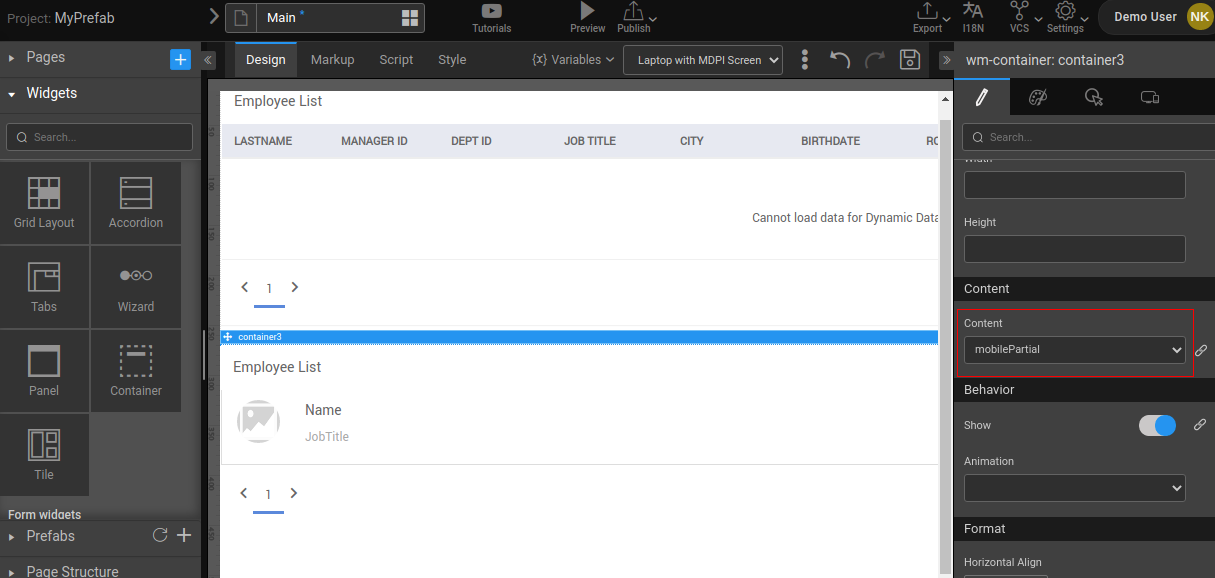Add a new page with plus icon
This screenshot has width=1215, height=578.
[x=180, y=59]
